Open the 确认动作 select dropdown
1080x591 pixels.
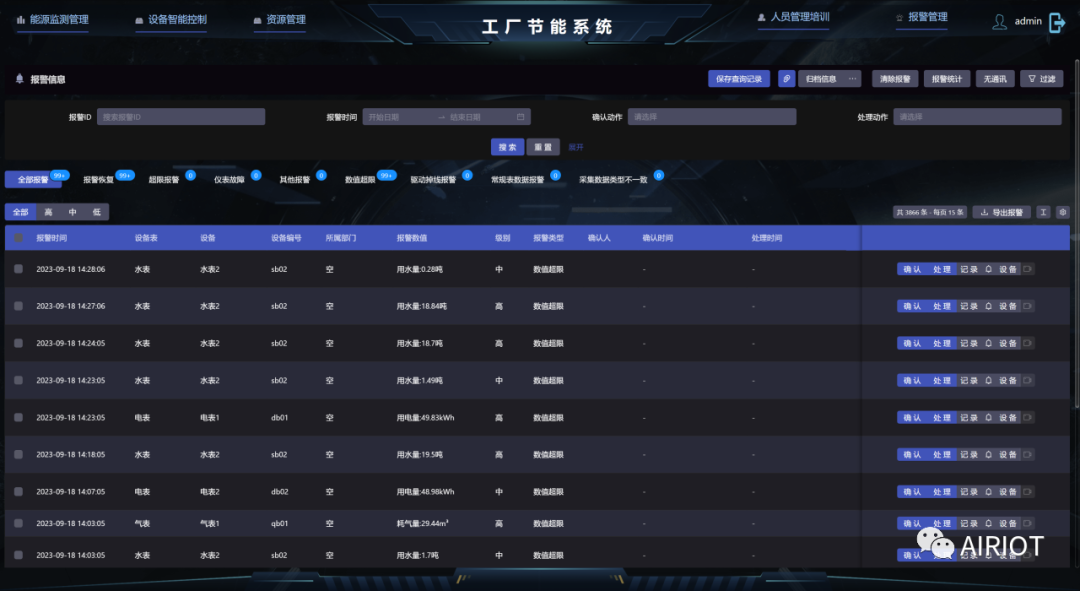[x=712, y=117]
